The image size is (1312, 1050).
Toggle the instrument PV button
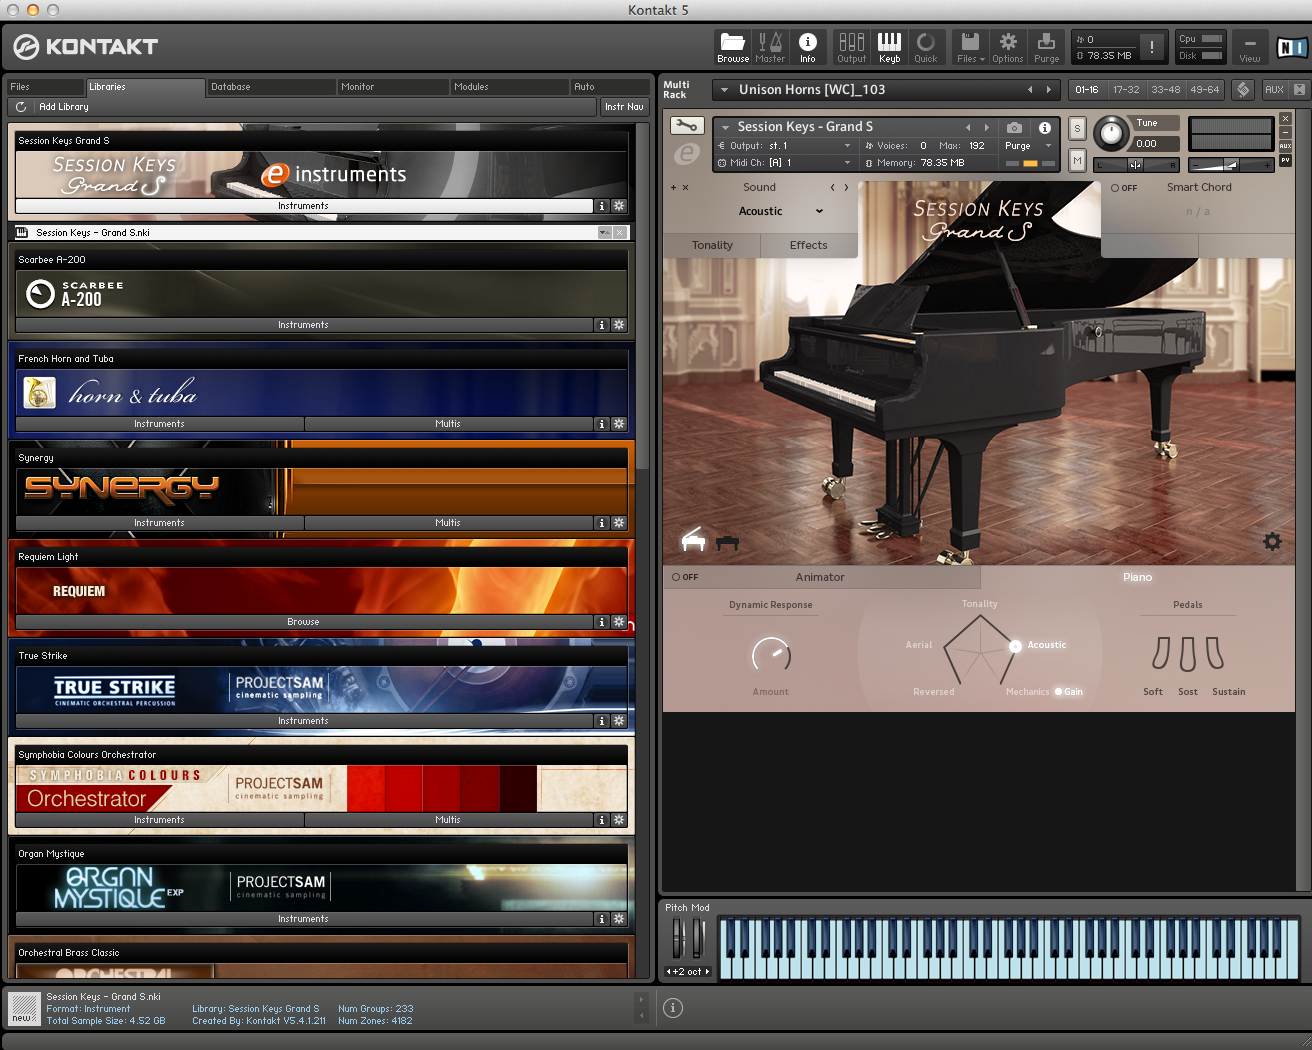click(x=1286, y=160)
